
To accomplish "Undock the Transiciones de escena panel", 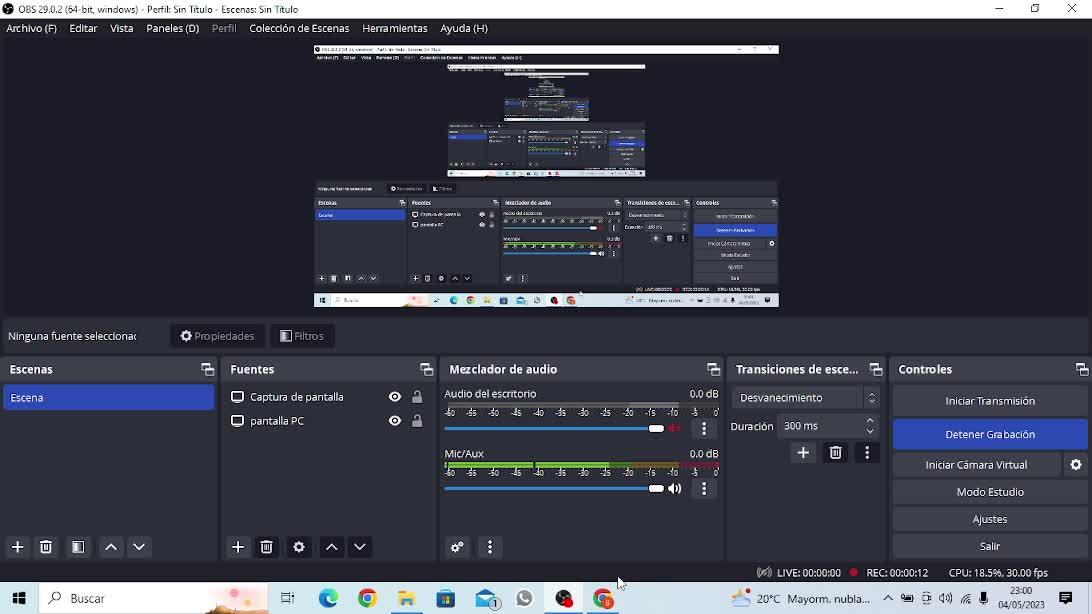I will click(875, 370).
